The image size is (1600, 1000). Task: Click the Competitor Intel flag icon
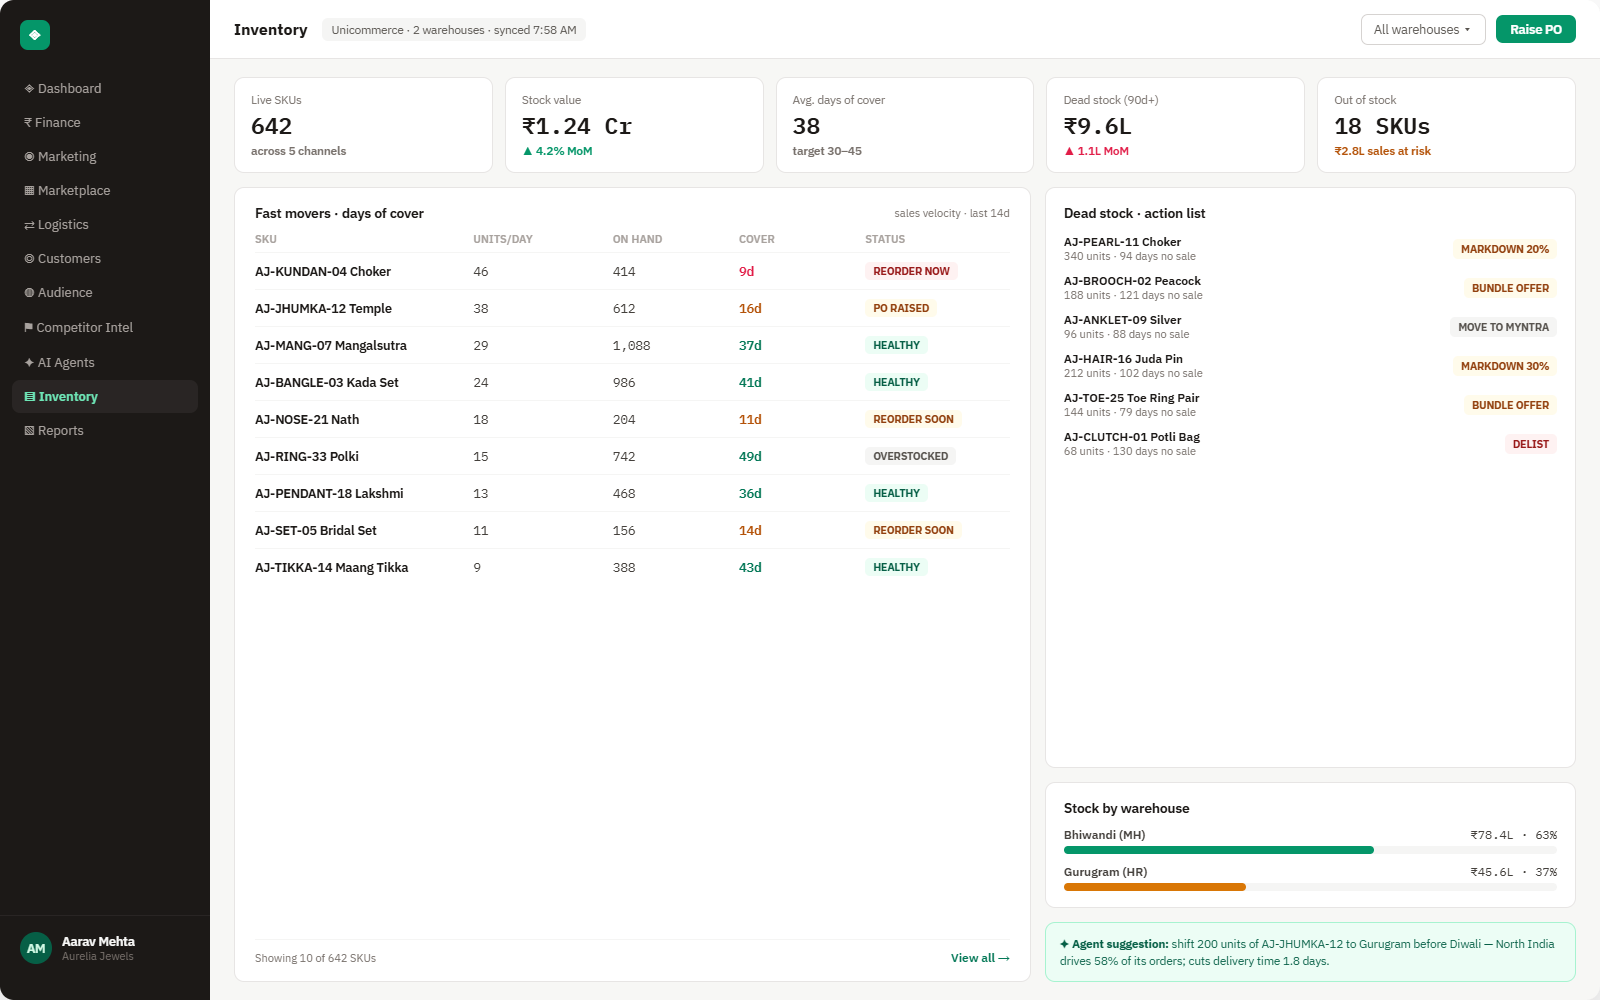click(28, 328)
